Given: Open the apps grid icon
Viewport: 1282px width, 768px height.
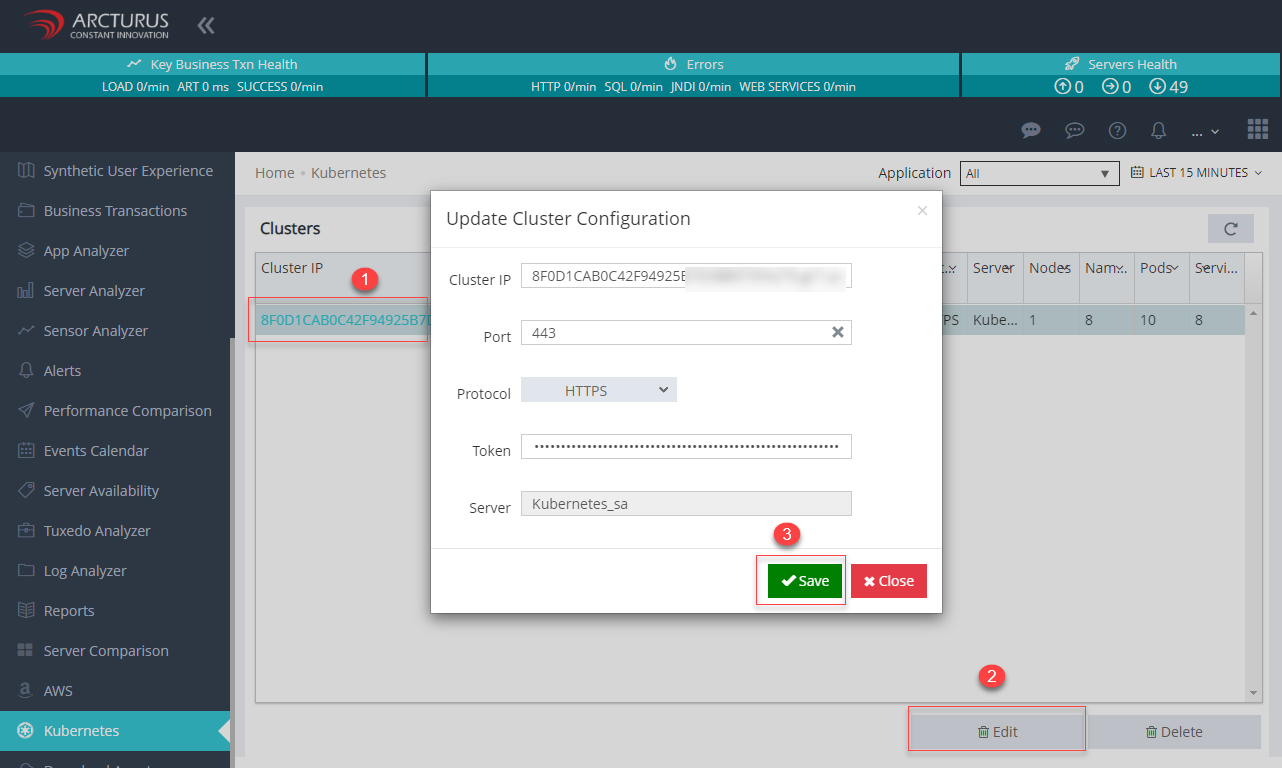Looking at the screenshot, I should tap(1257, 128).
